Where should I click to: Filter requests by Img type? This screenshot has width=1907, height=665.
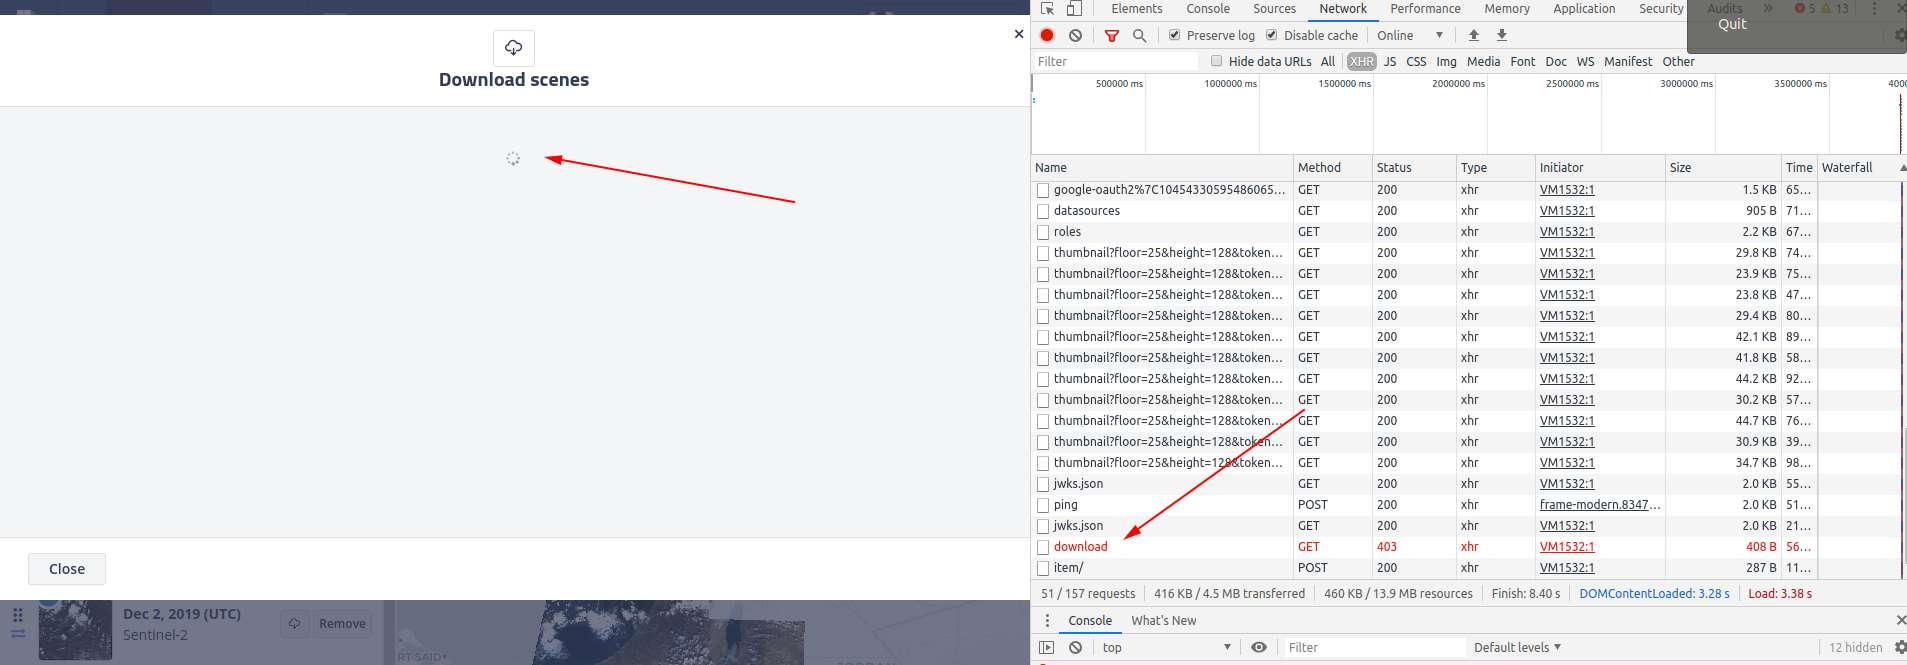(1446, 61)
